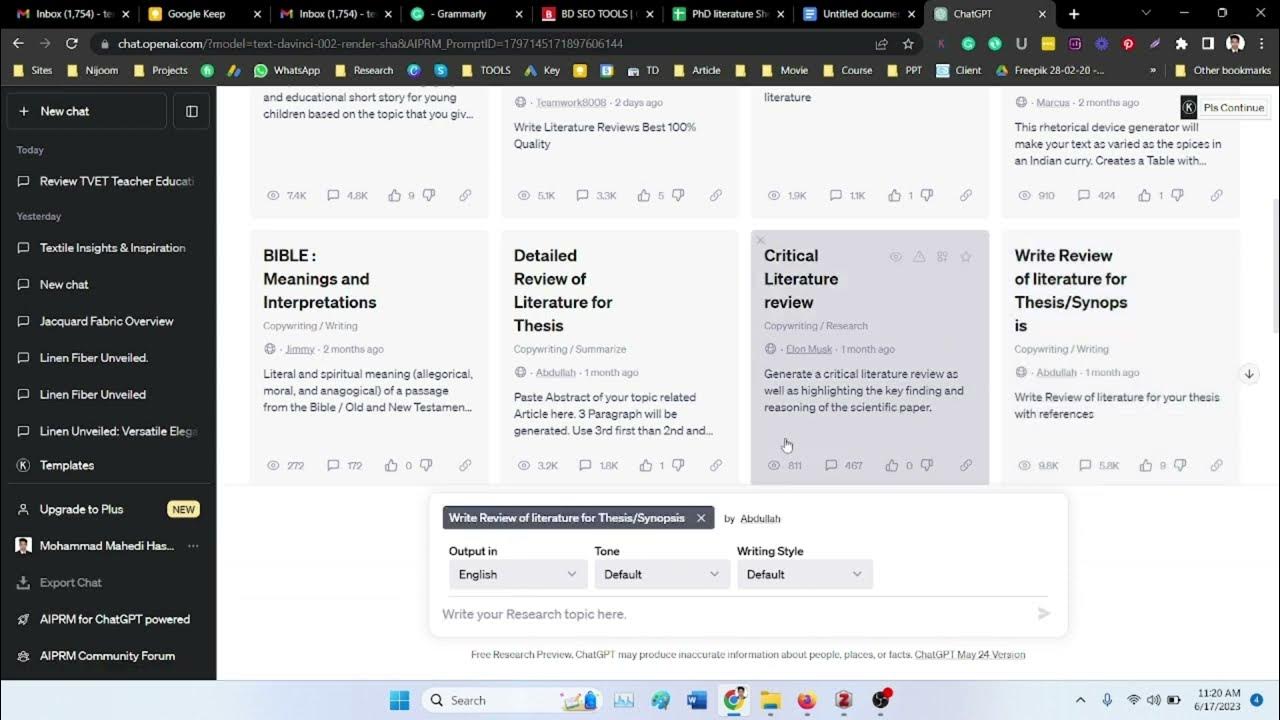The width and height of the screenshot is (1280, 720).
Task: Hide the Critical Literature review prompt (eye icon)
Action: pos(896,257)
